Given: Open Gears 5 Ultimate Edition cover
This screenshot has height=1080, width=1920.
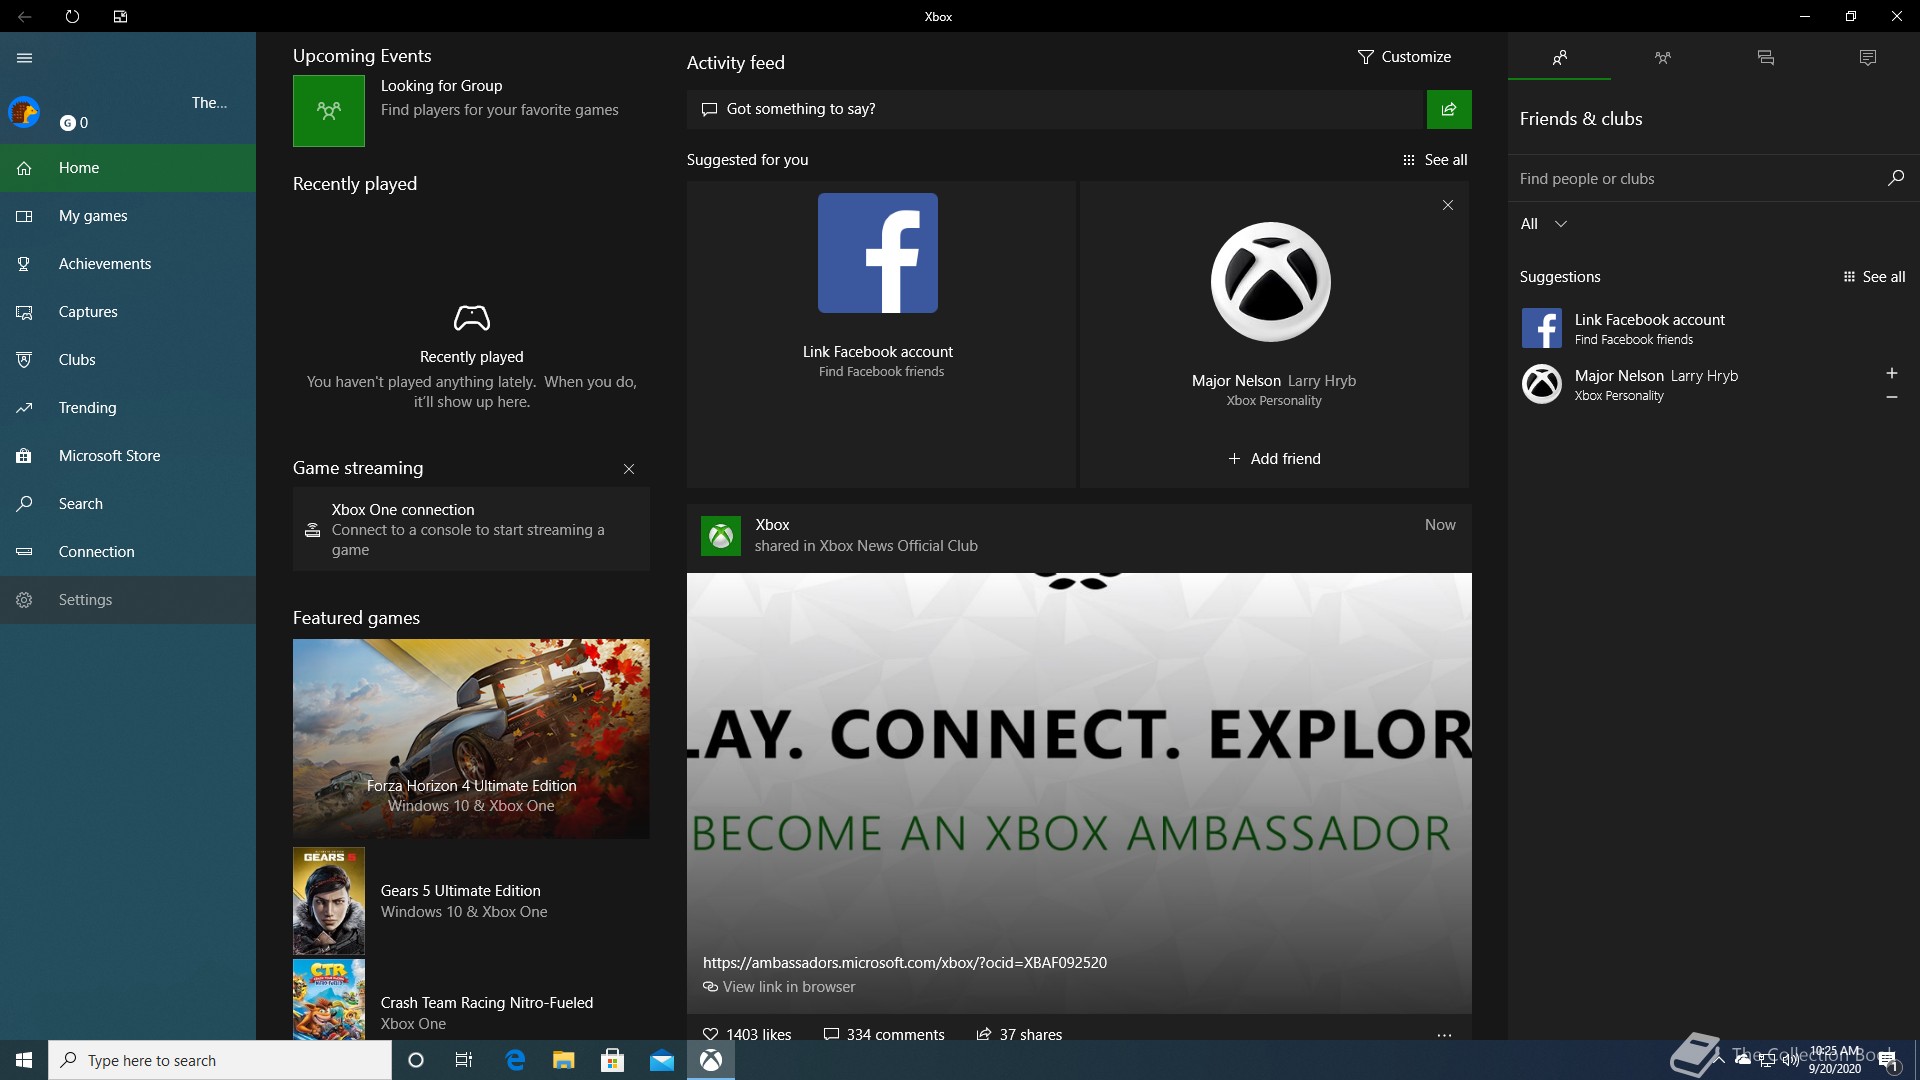Looking at the screenshot, I should pyautogui.click(x=329, y=901).
